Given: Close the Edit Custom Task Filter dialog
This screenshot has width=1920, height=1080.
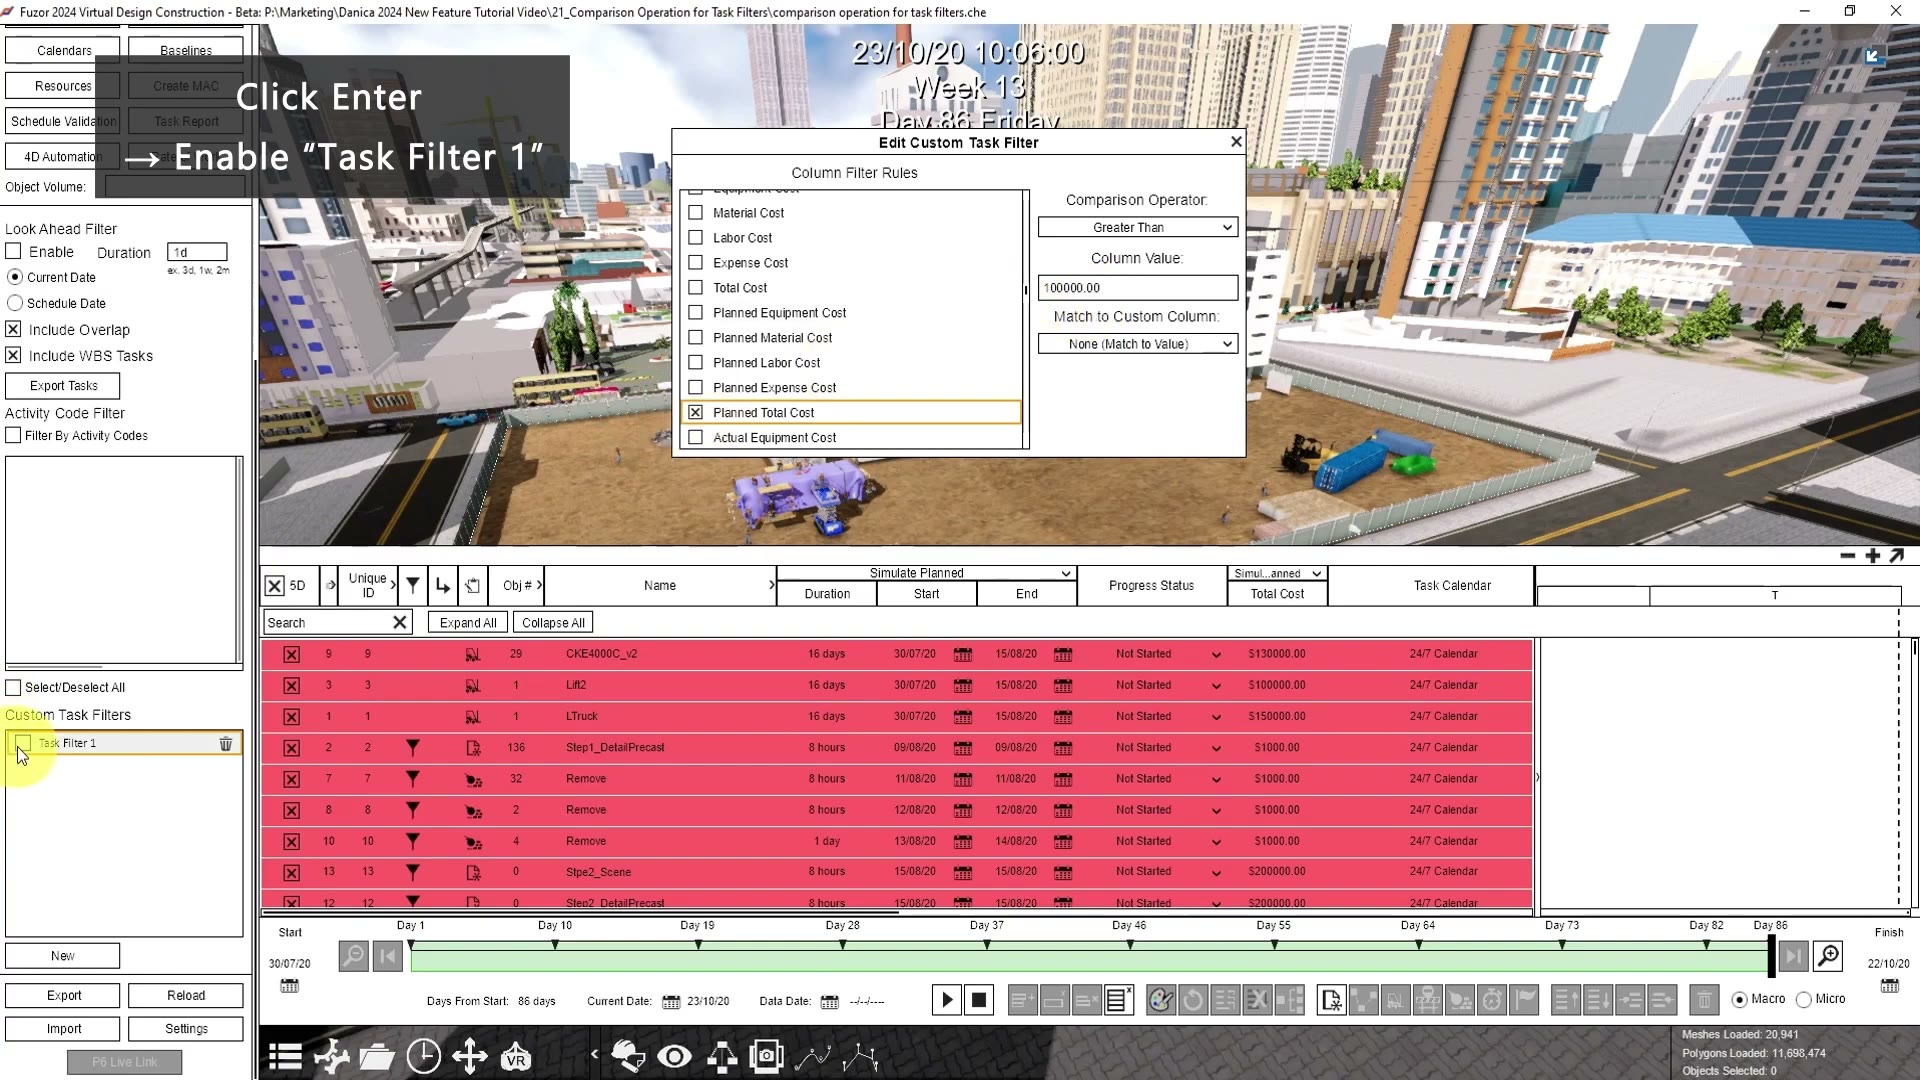Looking at the screenshot, I should 1236,142.
